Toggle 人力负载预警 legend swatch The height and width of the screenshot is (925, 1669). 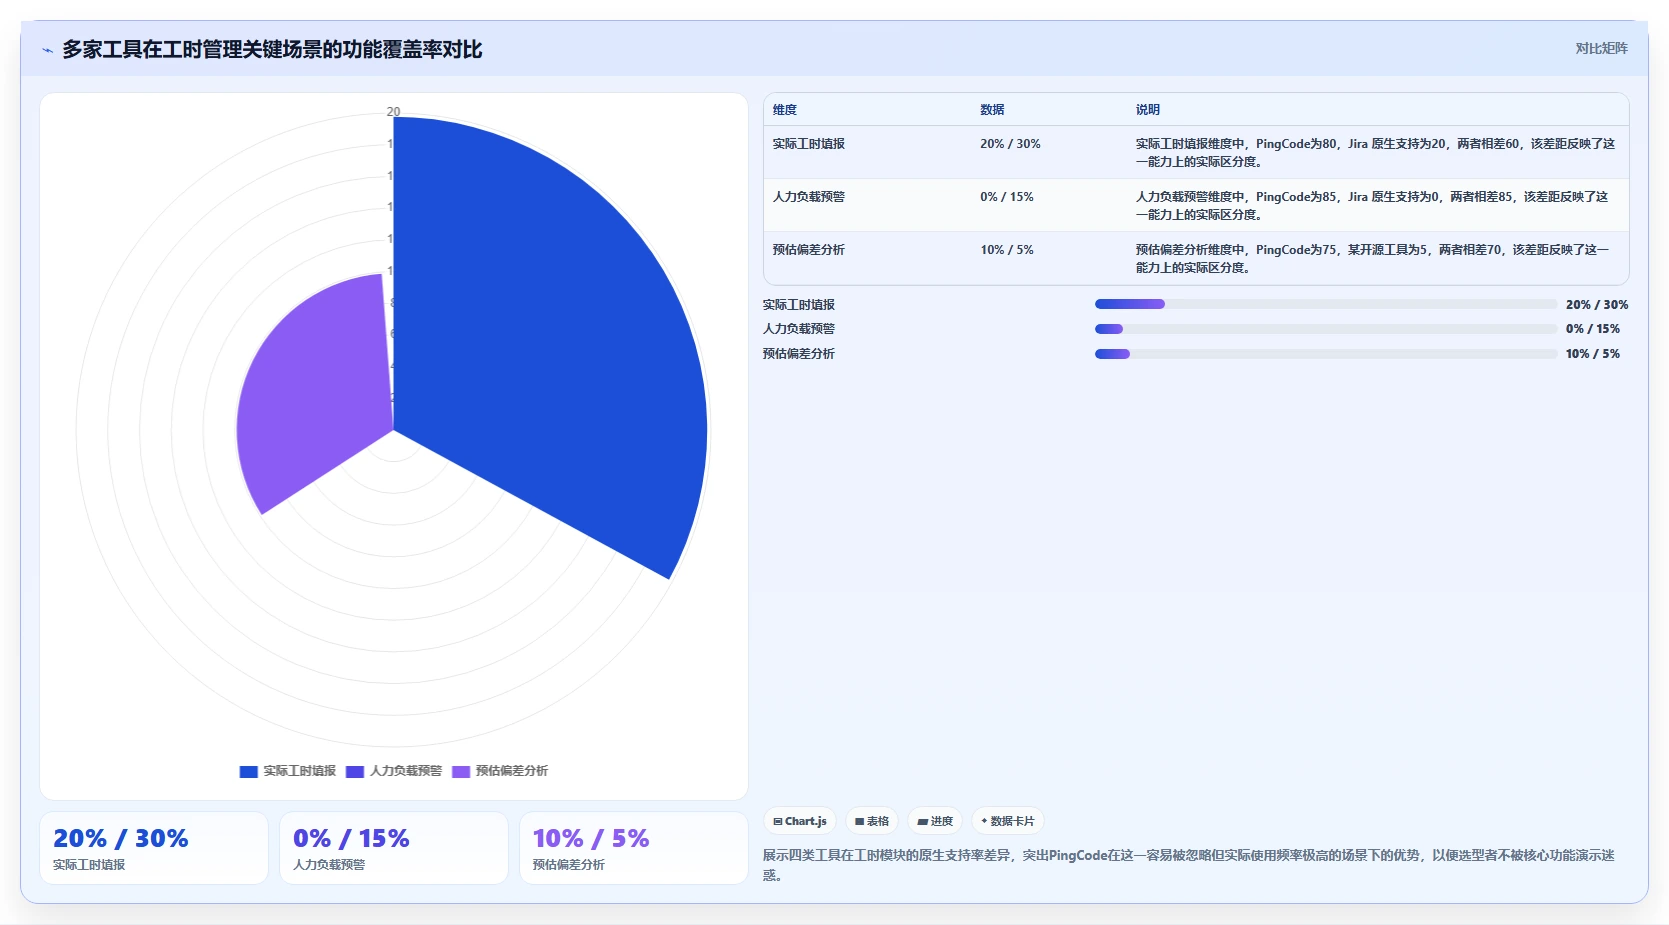coord(355,771)
